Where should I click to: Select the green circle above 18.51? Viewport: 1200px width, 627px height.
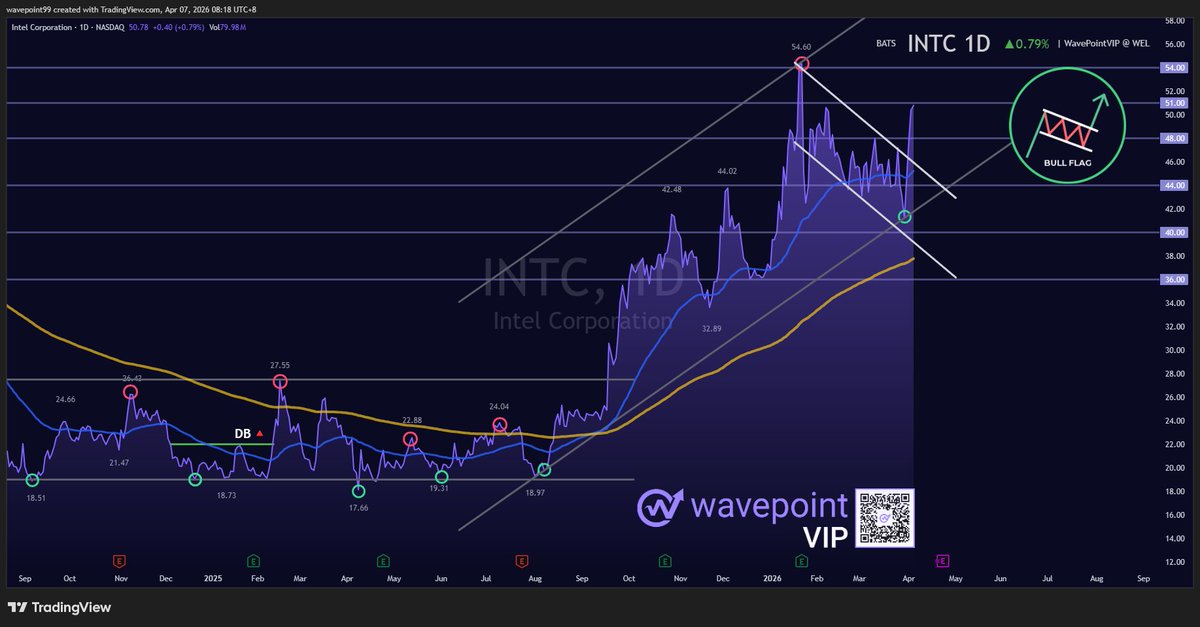tap(32, 480)
